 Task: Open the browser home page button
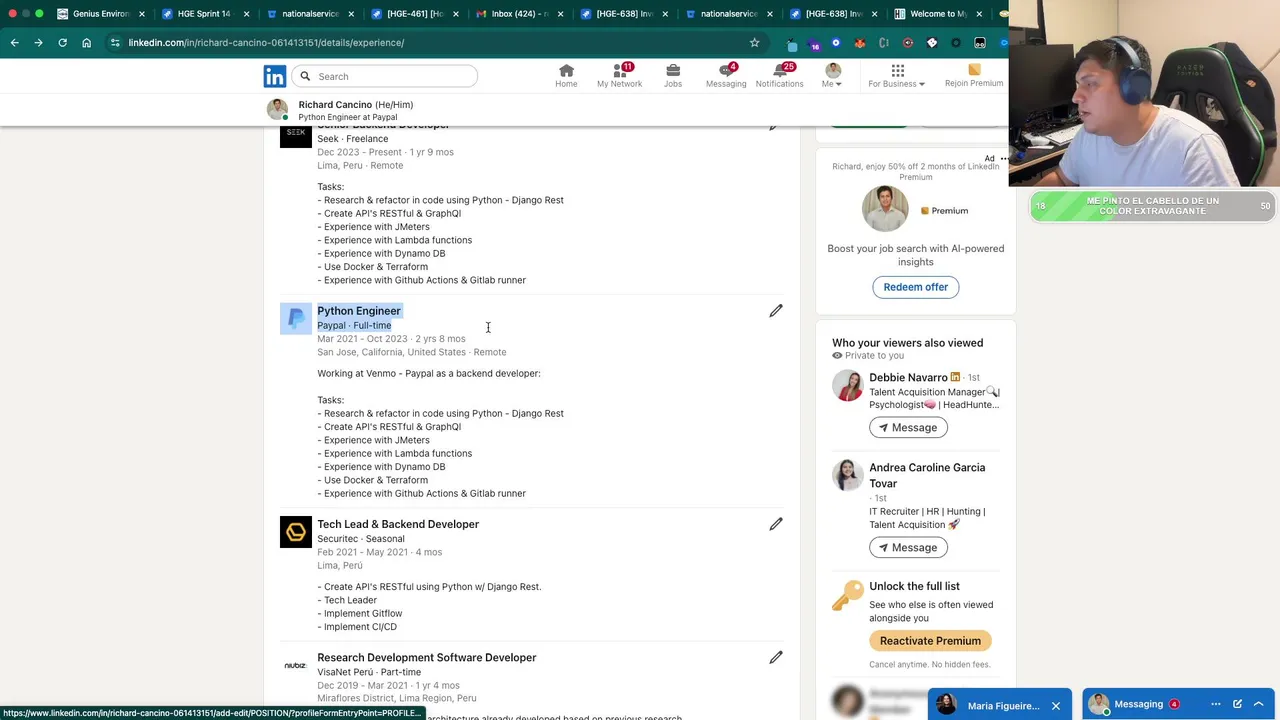(86, 43)
